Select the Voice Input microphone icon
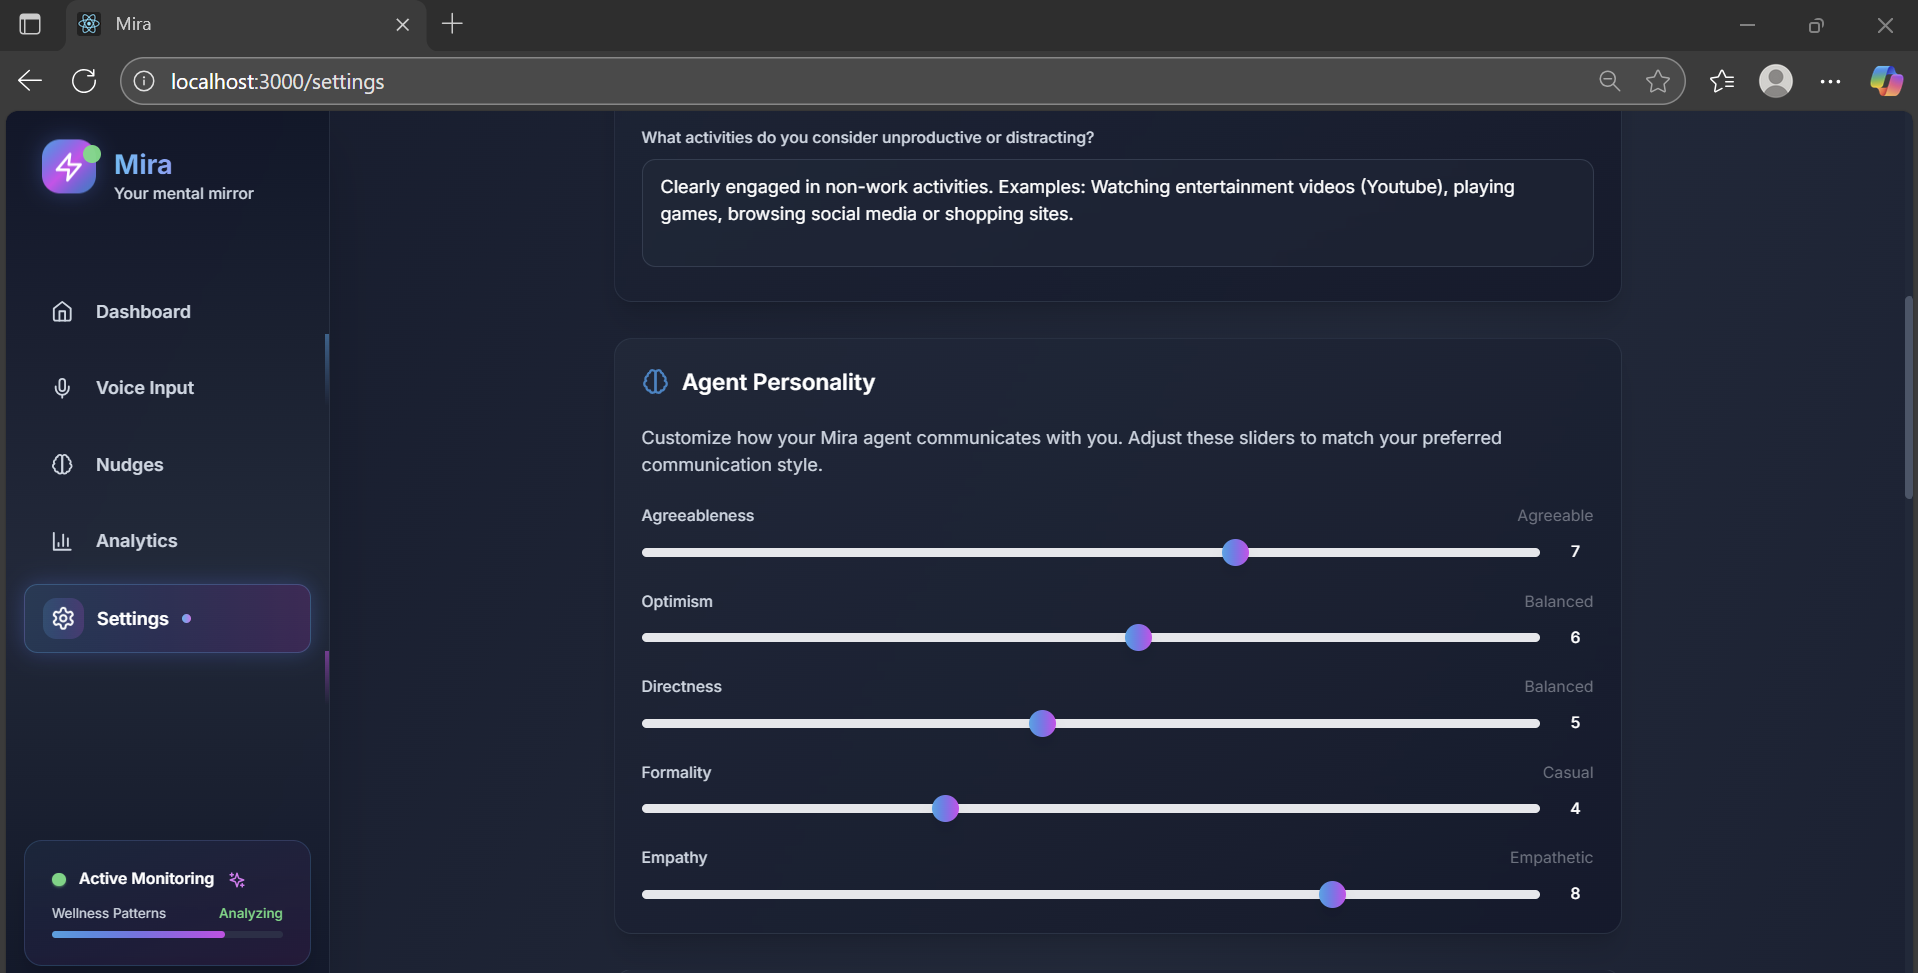Screen dimensions: 1918x973 (x=62, y=388)
